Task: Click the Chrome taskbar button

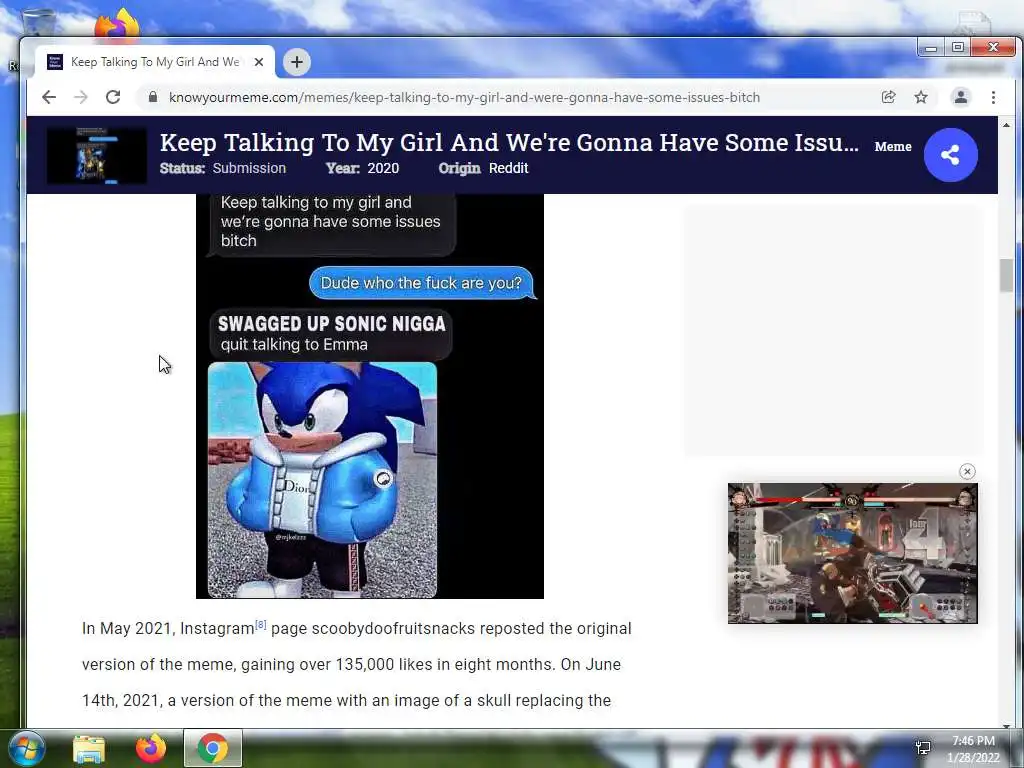Action: (x=213, y=748)
